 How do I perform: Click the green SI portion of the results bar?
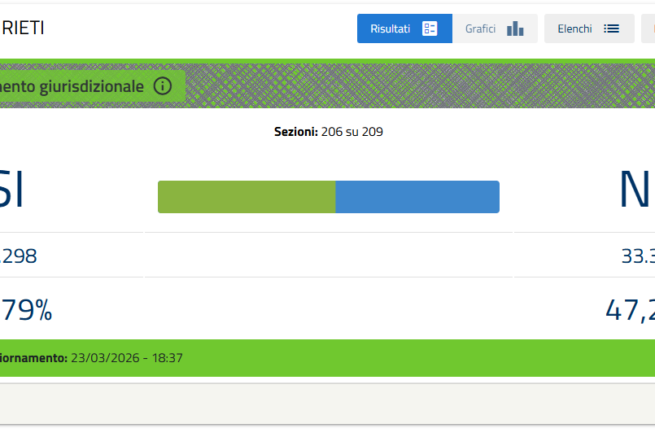point(246,197)
